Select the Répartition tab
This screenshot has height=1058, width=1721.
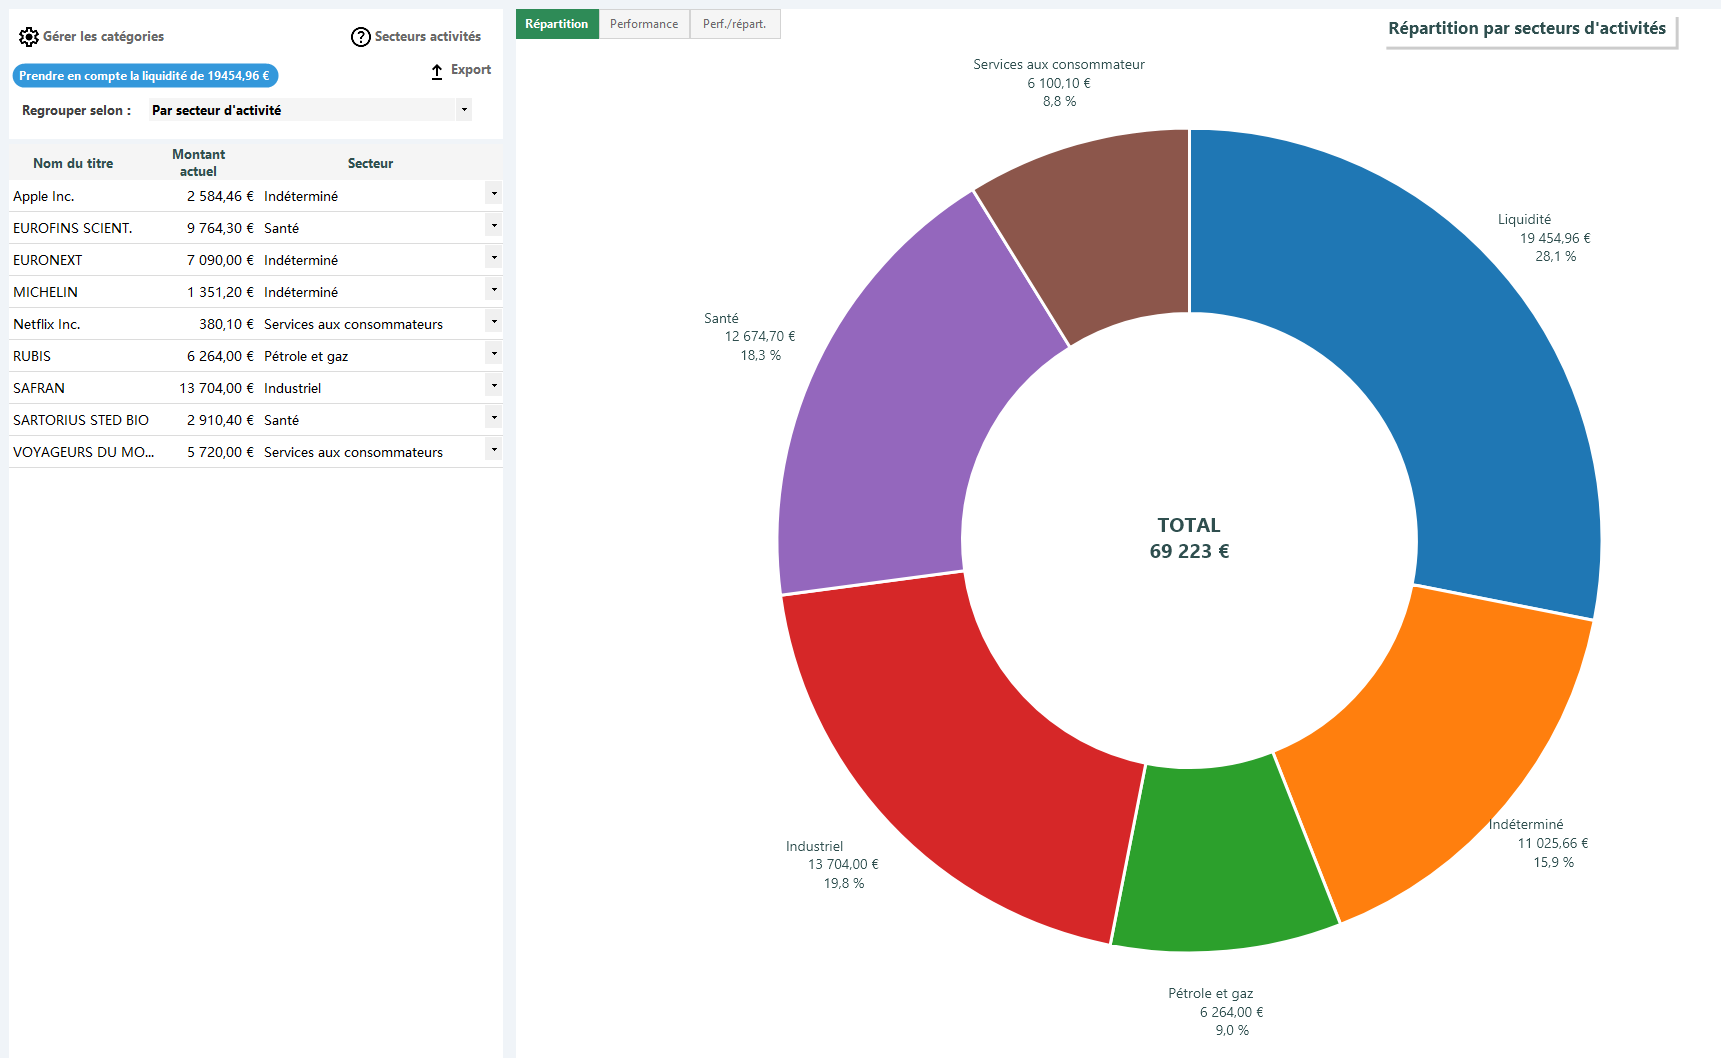pos(557,24)
